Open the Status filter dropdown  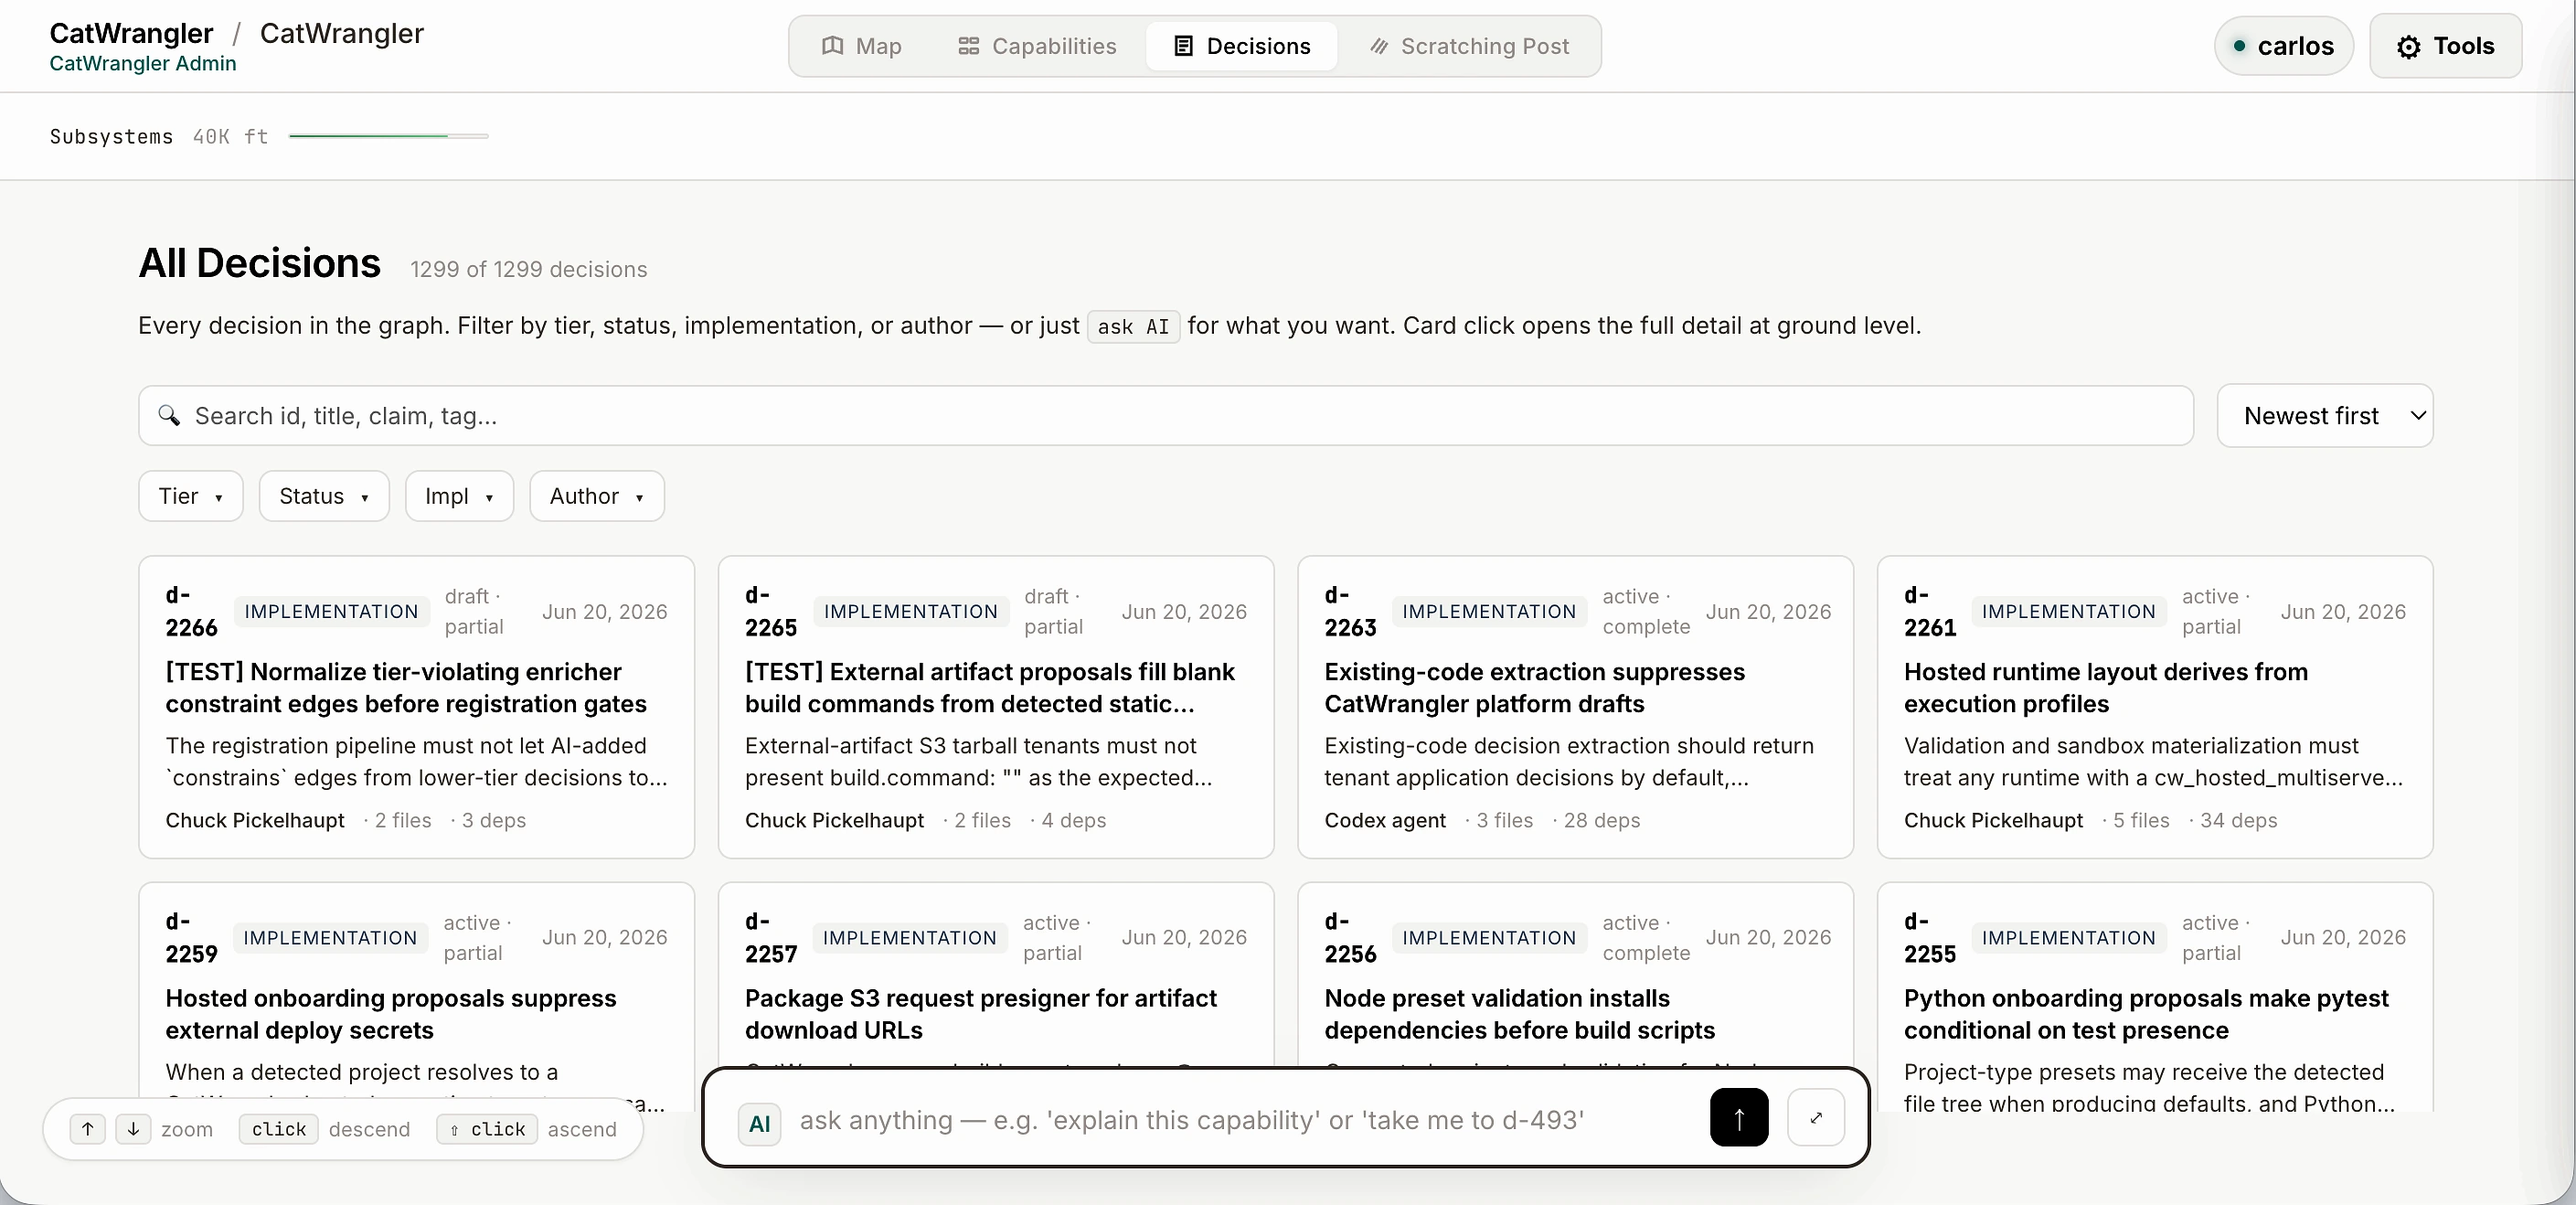pyautogui.click(x=324, y=496)
